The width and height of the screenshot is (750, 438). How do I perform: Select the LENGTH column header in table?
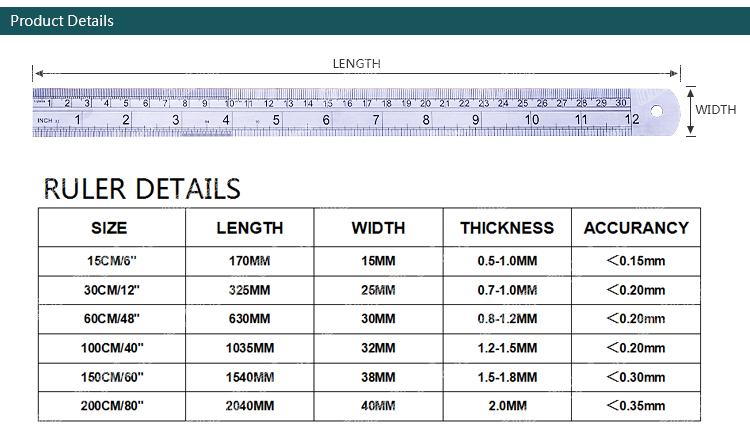coord(250,228)
